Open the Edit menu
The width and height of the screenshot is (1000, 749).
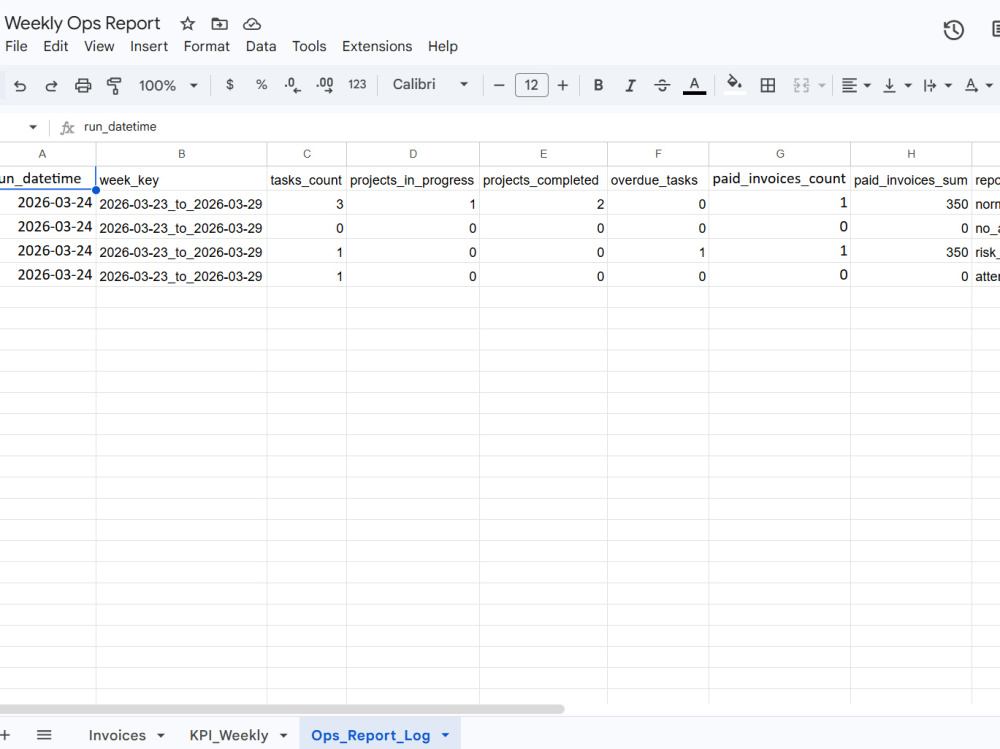tap(55, 47)
